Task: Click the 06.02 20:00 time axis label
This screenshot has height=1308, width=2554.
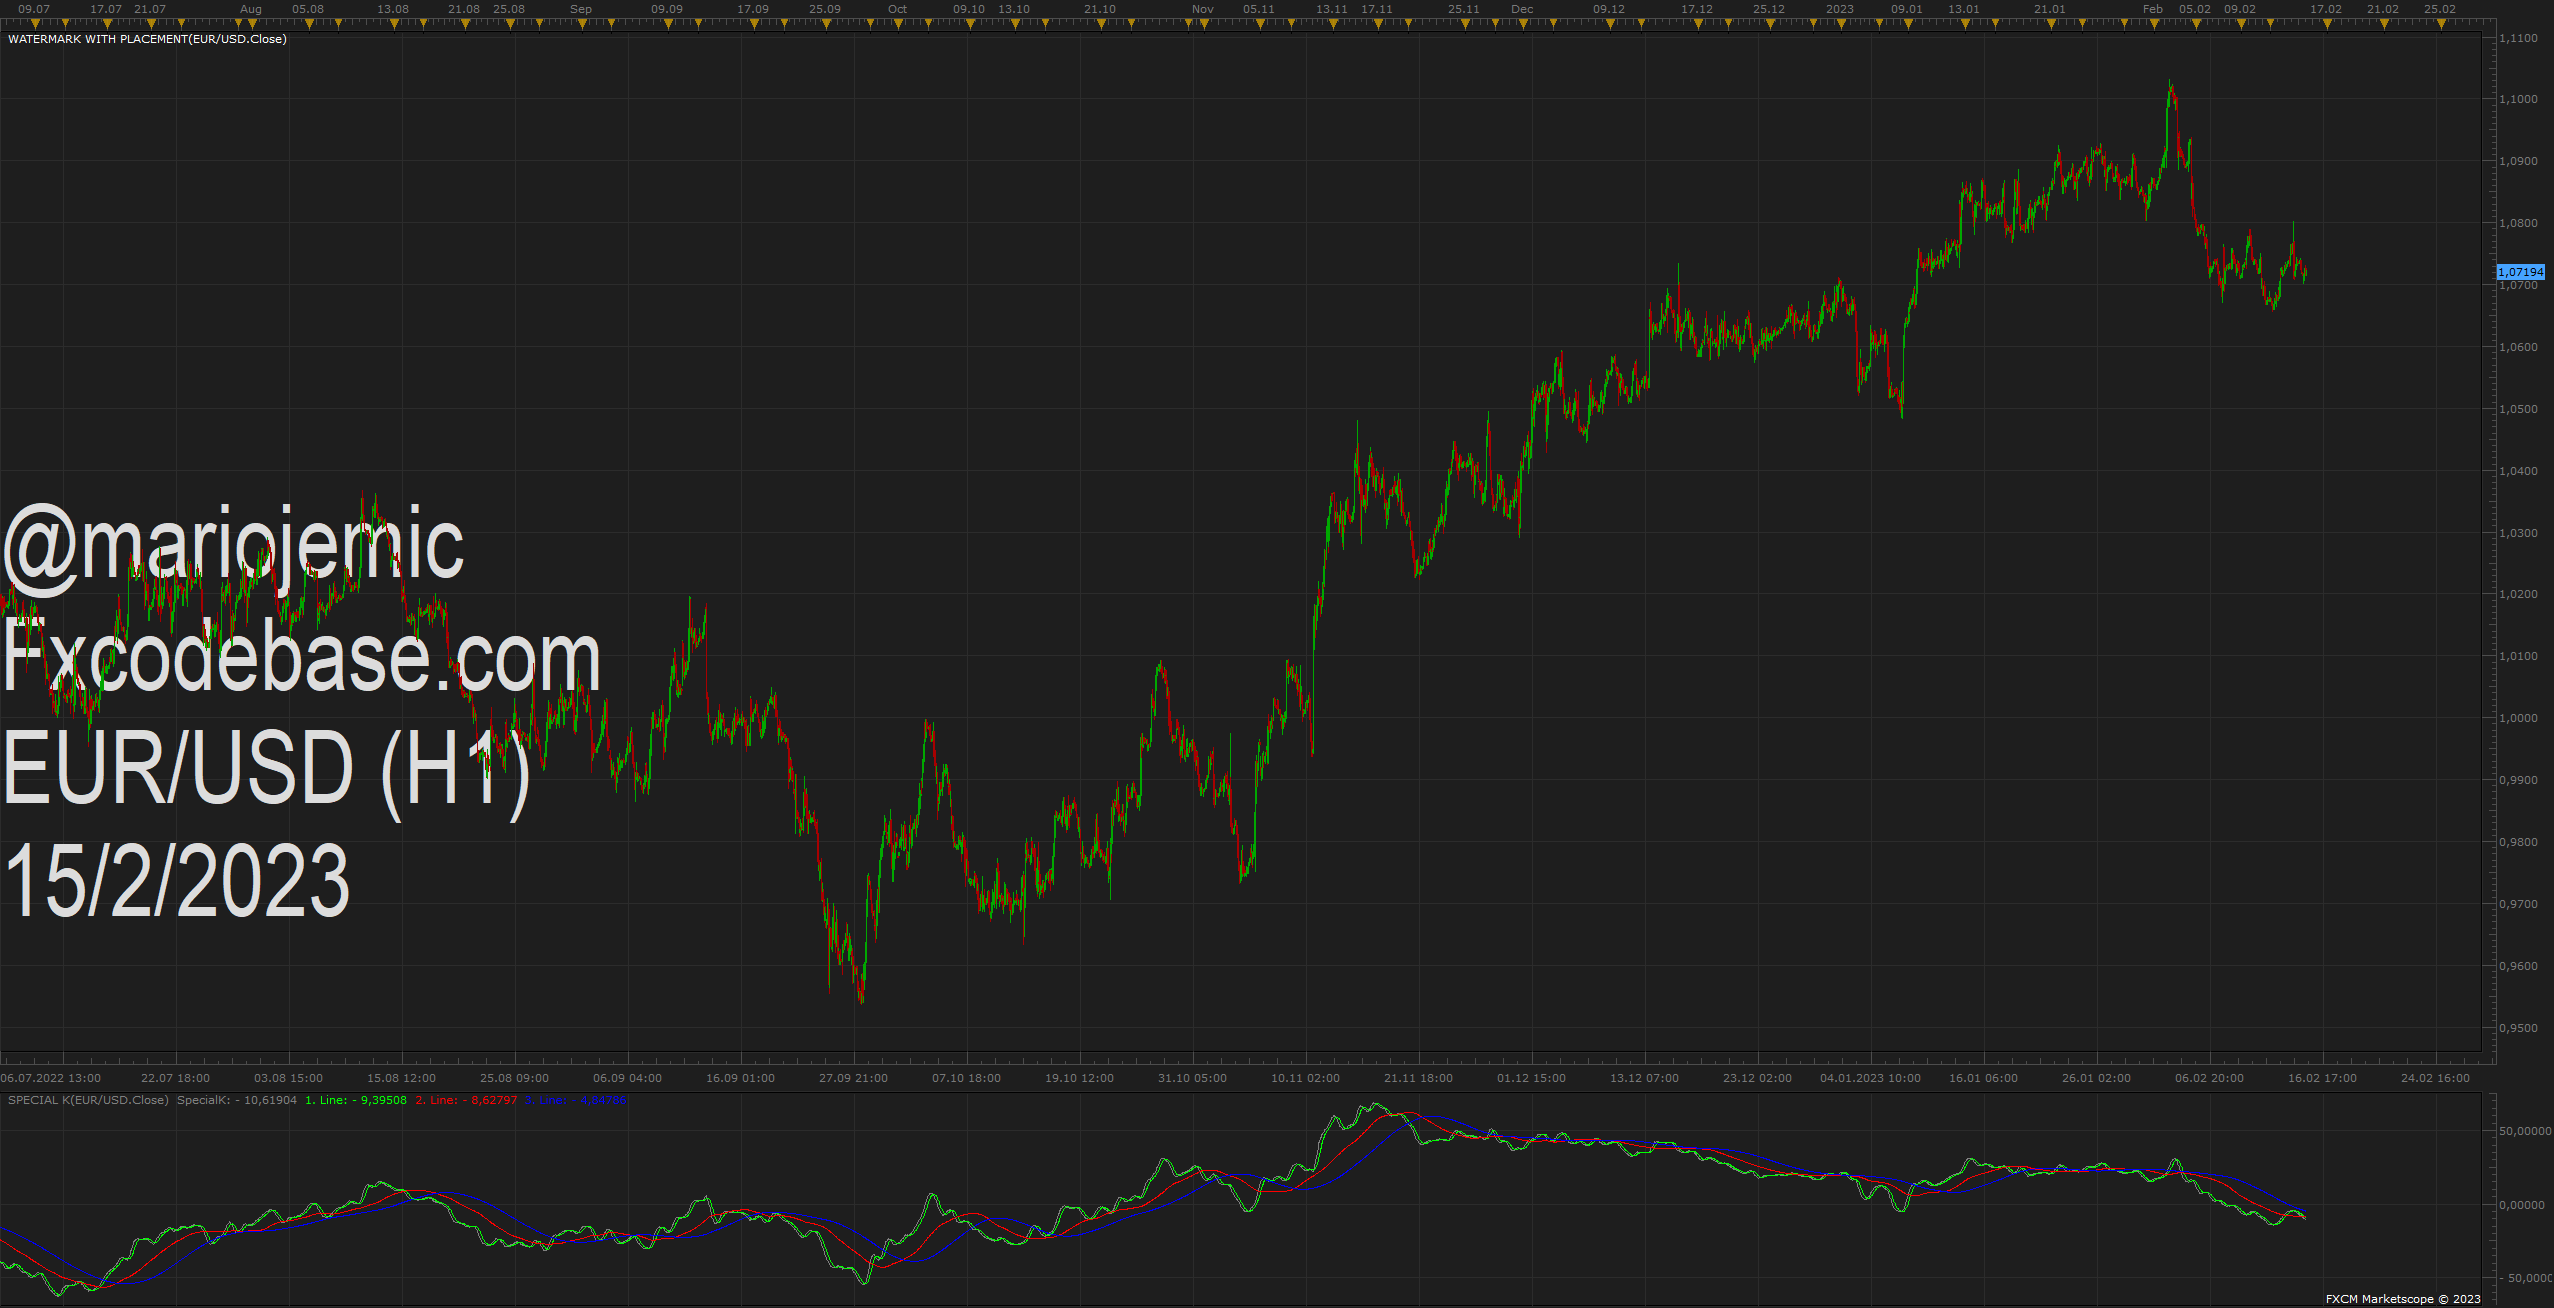Action: (2210, 1078)
